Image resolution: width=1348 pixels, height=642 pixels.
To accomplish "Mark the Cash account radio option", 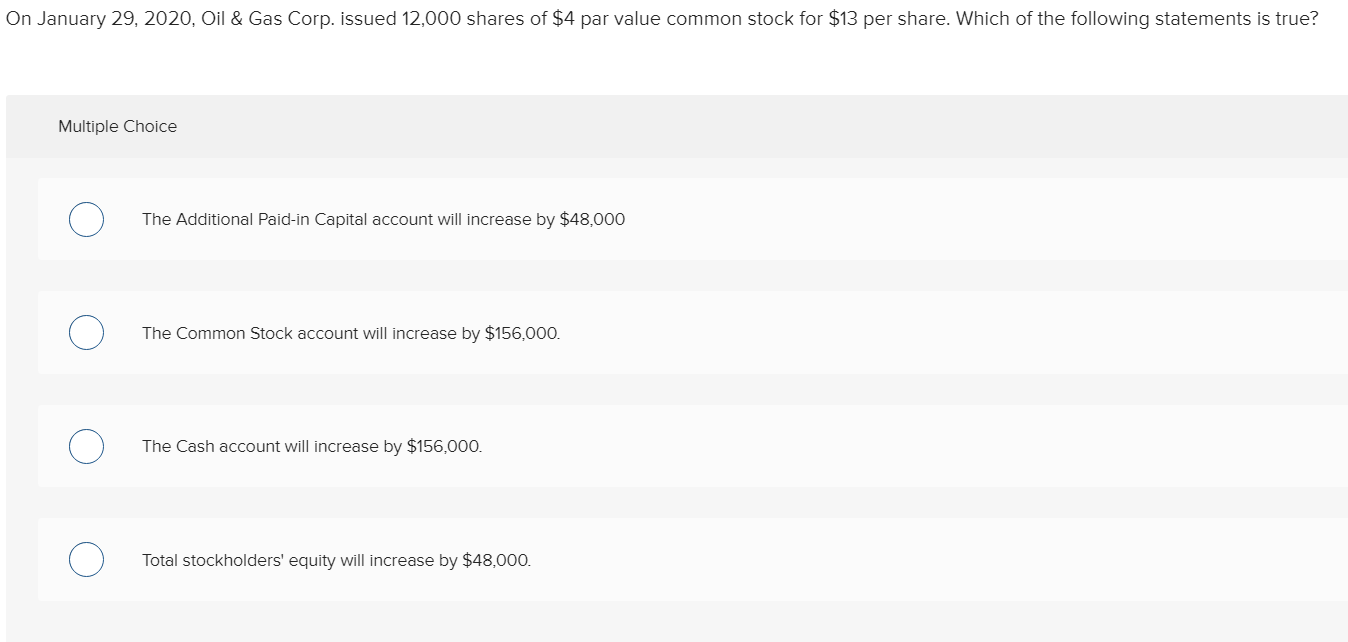I will [x=87, y=446].
